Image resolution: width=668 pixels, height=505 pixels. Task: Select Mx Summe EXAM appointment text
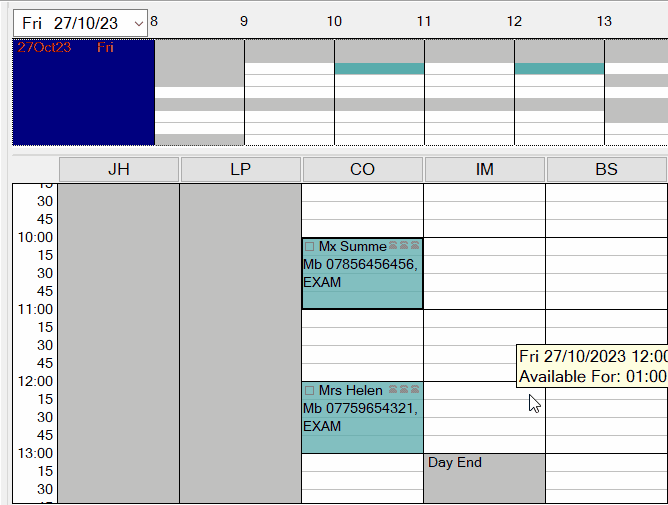[322, 282]
